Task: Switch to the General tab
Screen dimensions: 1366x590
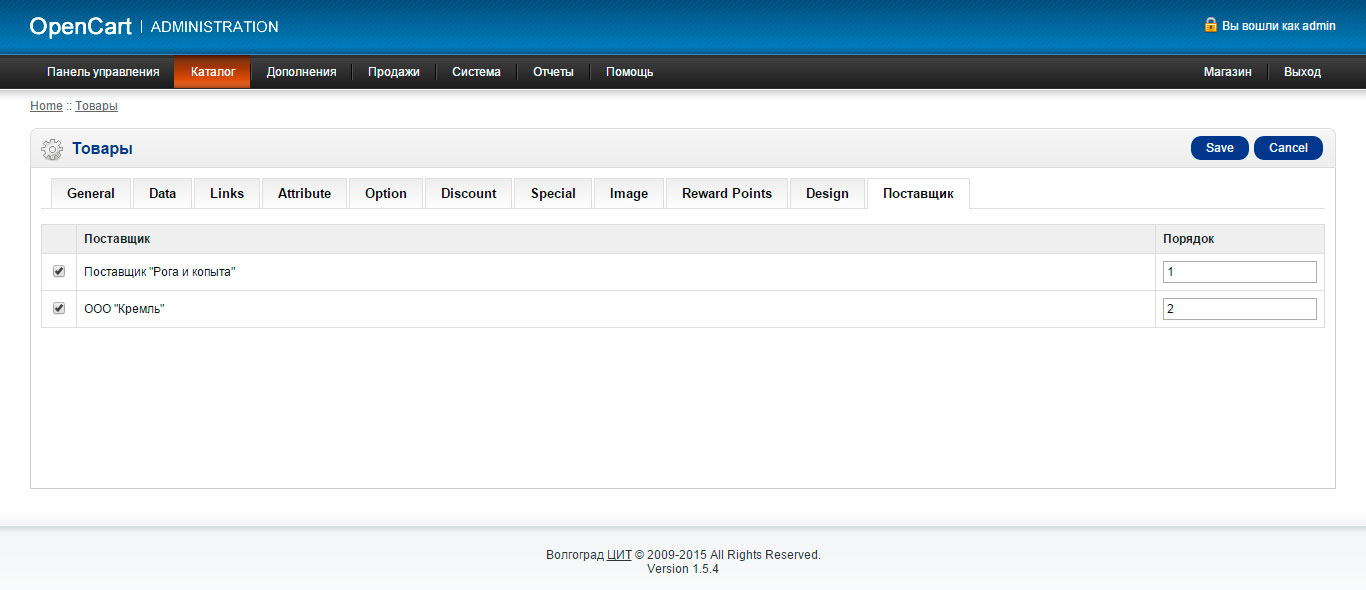Action: [91, 194]
